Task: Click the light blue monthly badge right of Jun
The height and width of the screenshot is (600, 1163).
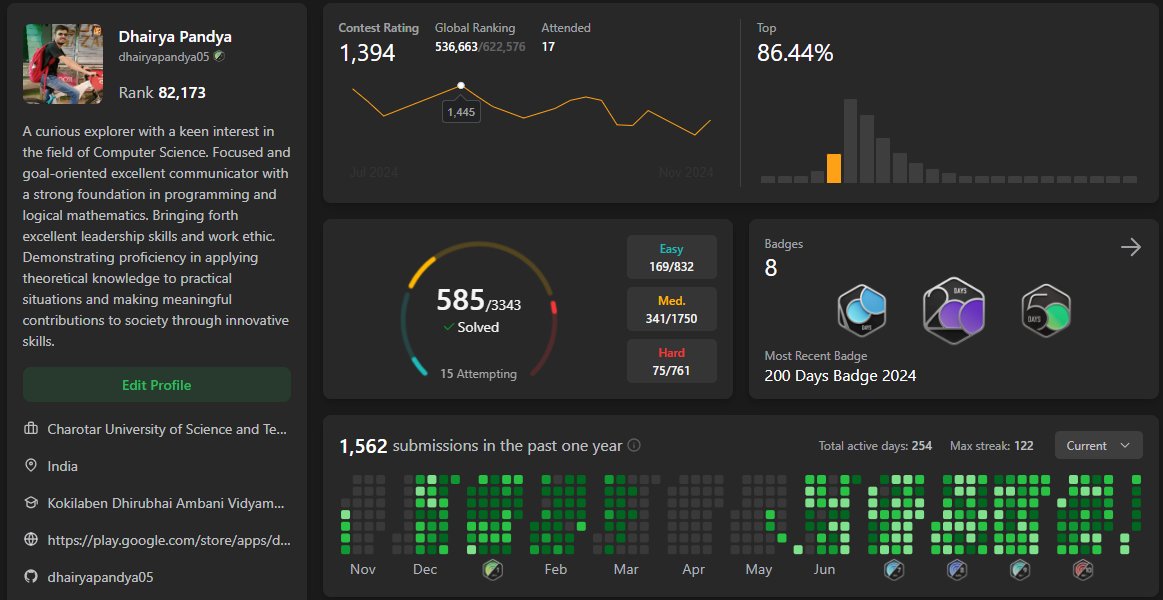Action: point(894,570)
